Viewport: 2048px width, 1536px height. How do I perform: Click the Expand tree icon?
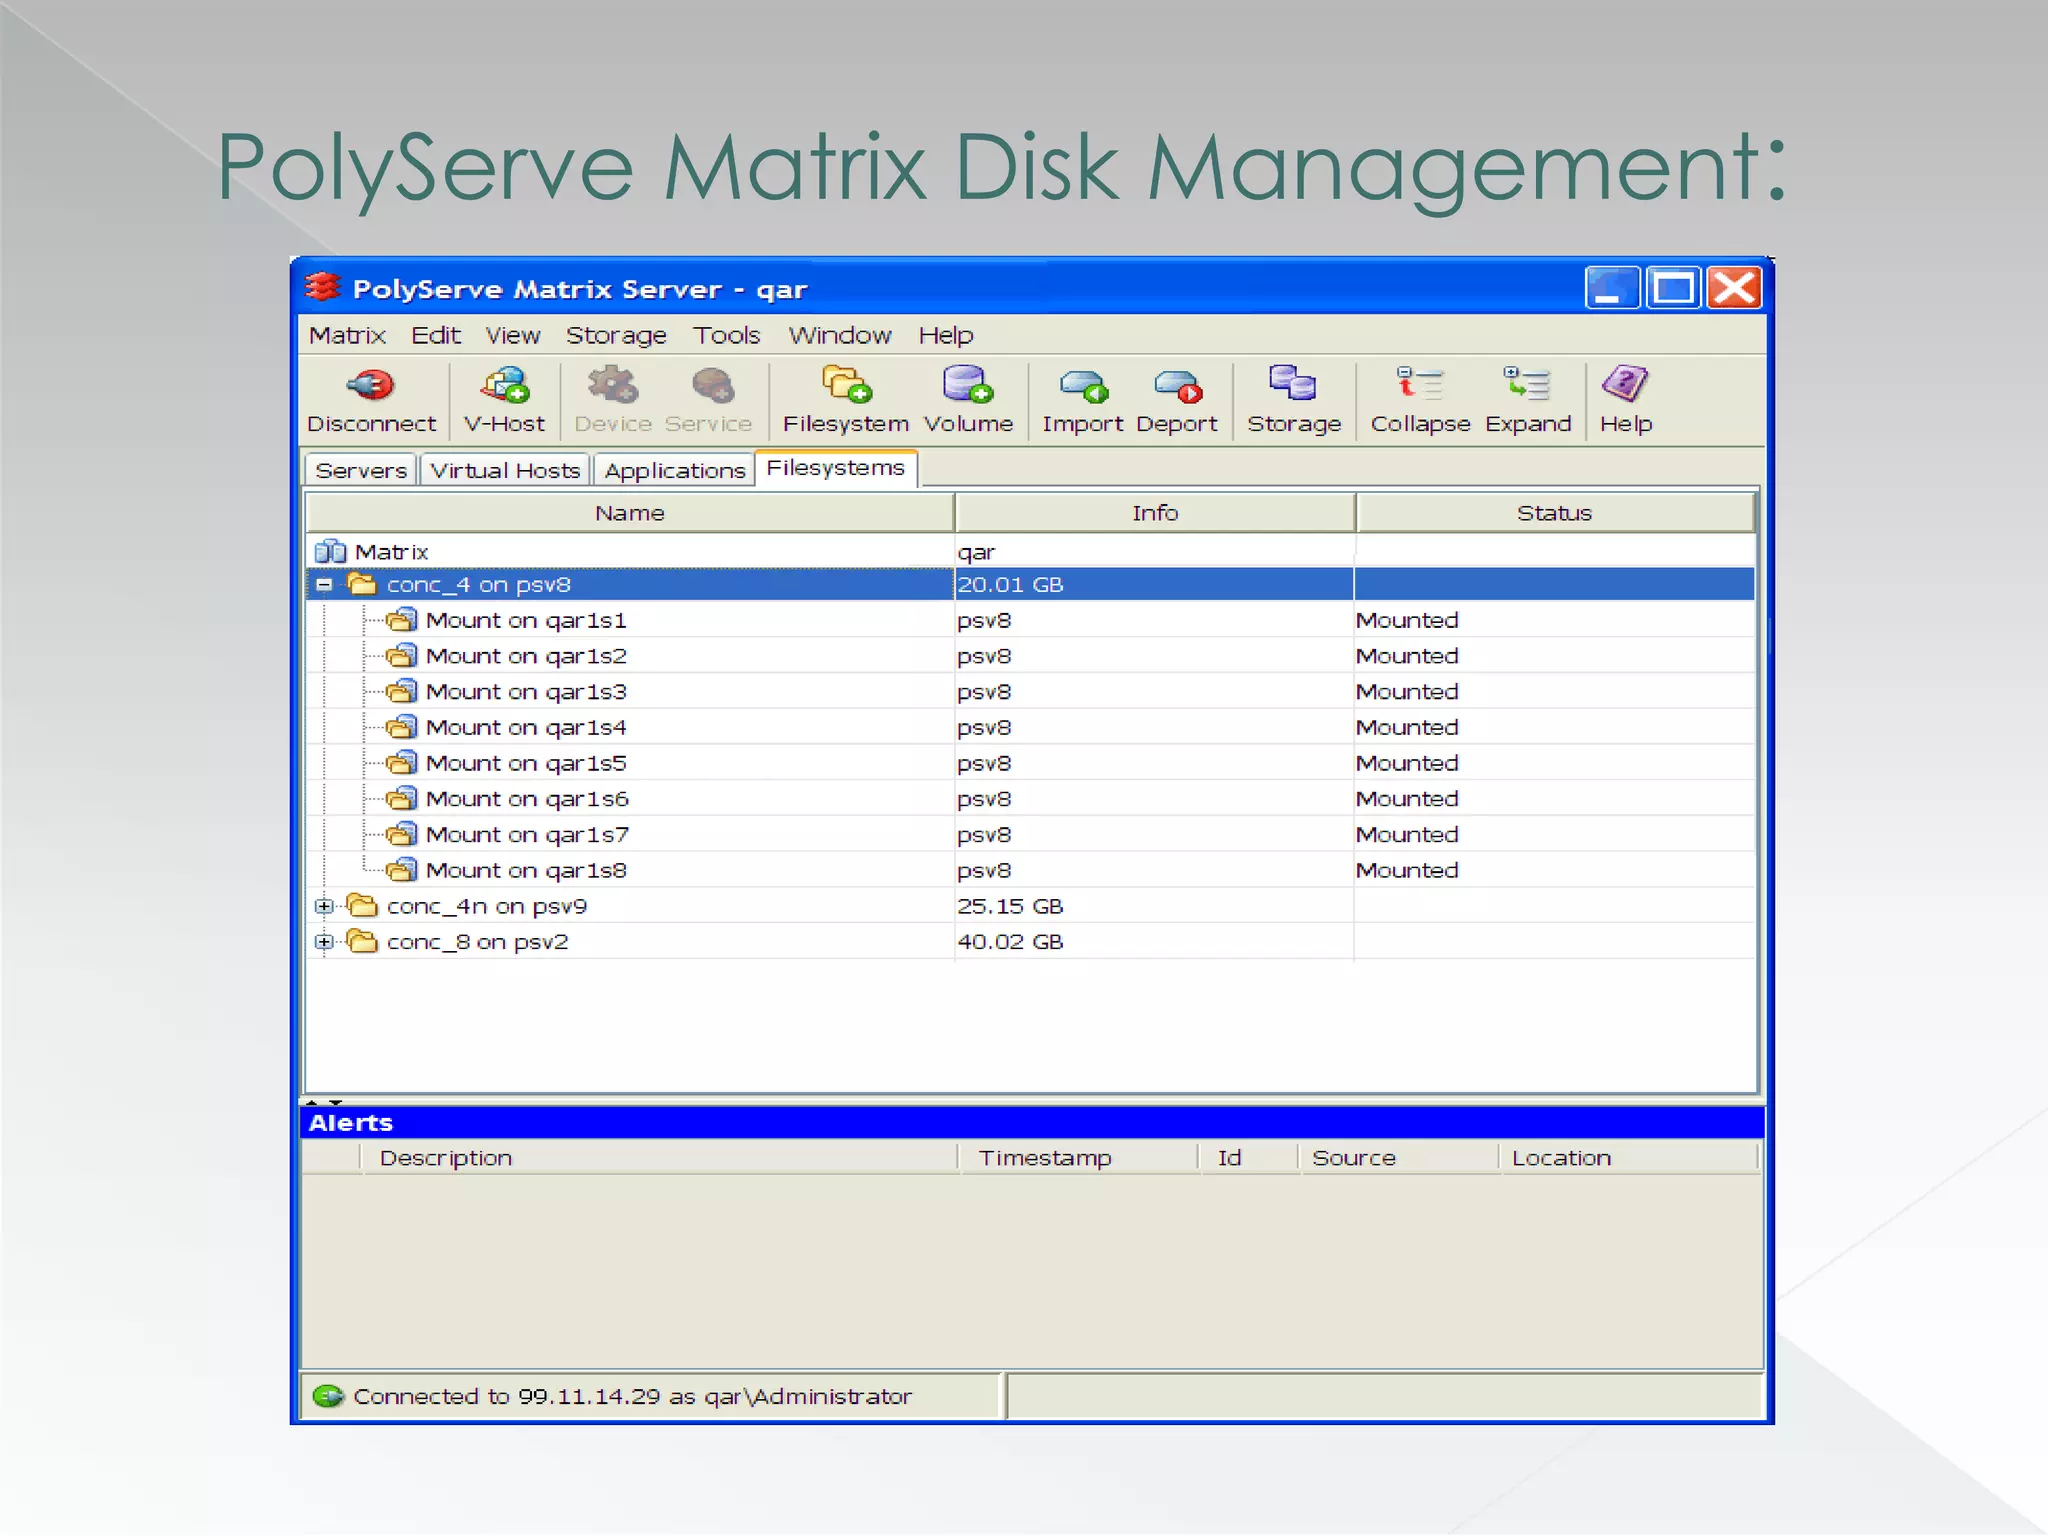click(x=1527, y=383)
